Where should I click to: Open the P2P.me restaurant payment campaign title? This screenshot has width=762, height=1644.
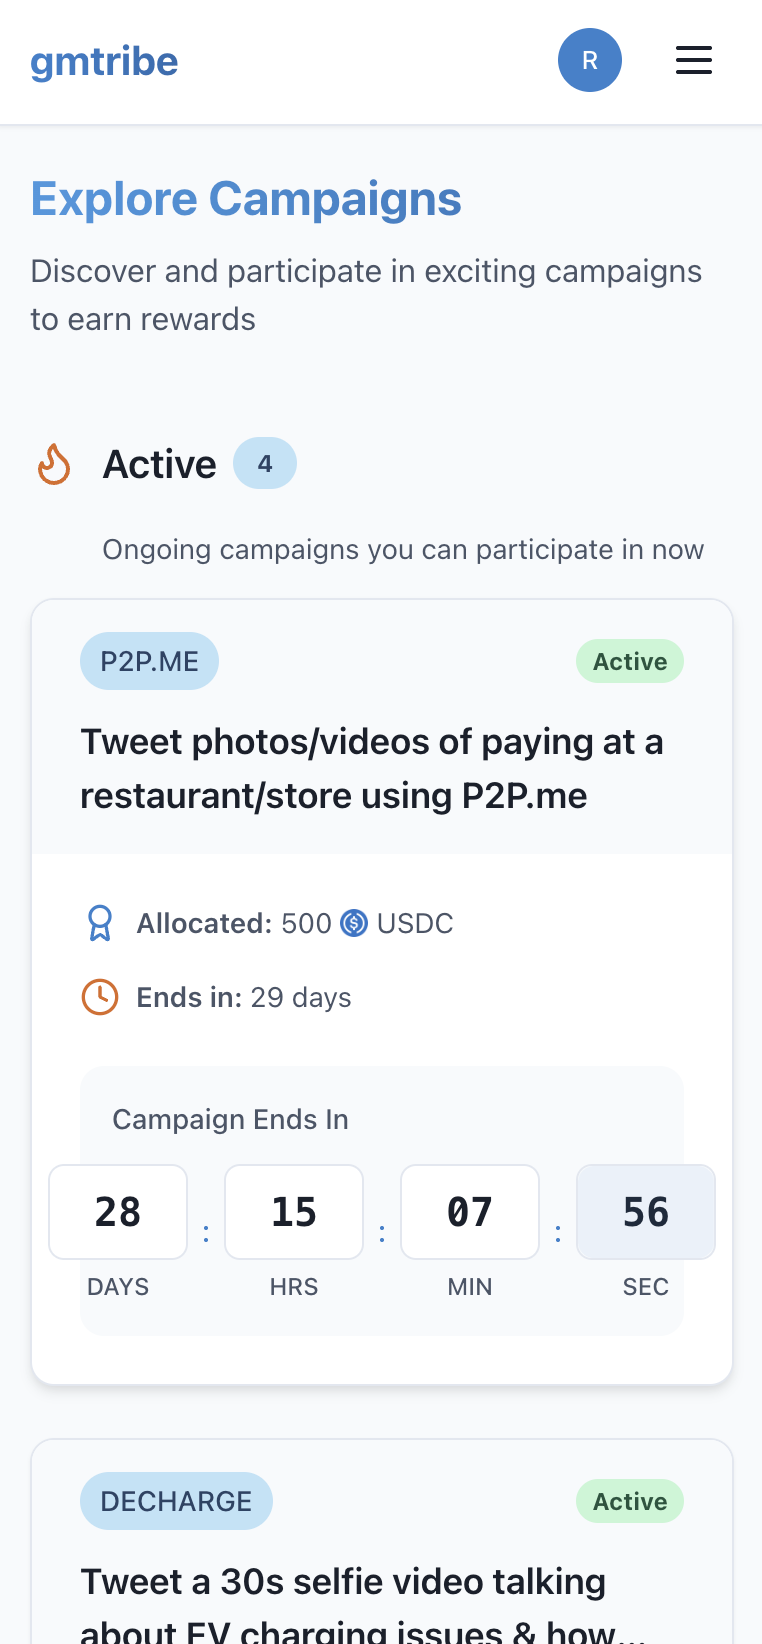tap(372, 769)
